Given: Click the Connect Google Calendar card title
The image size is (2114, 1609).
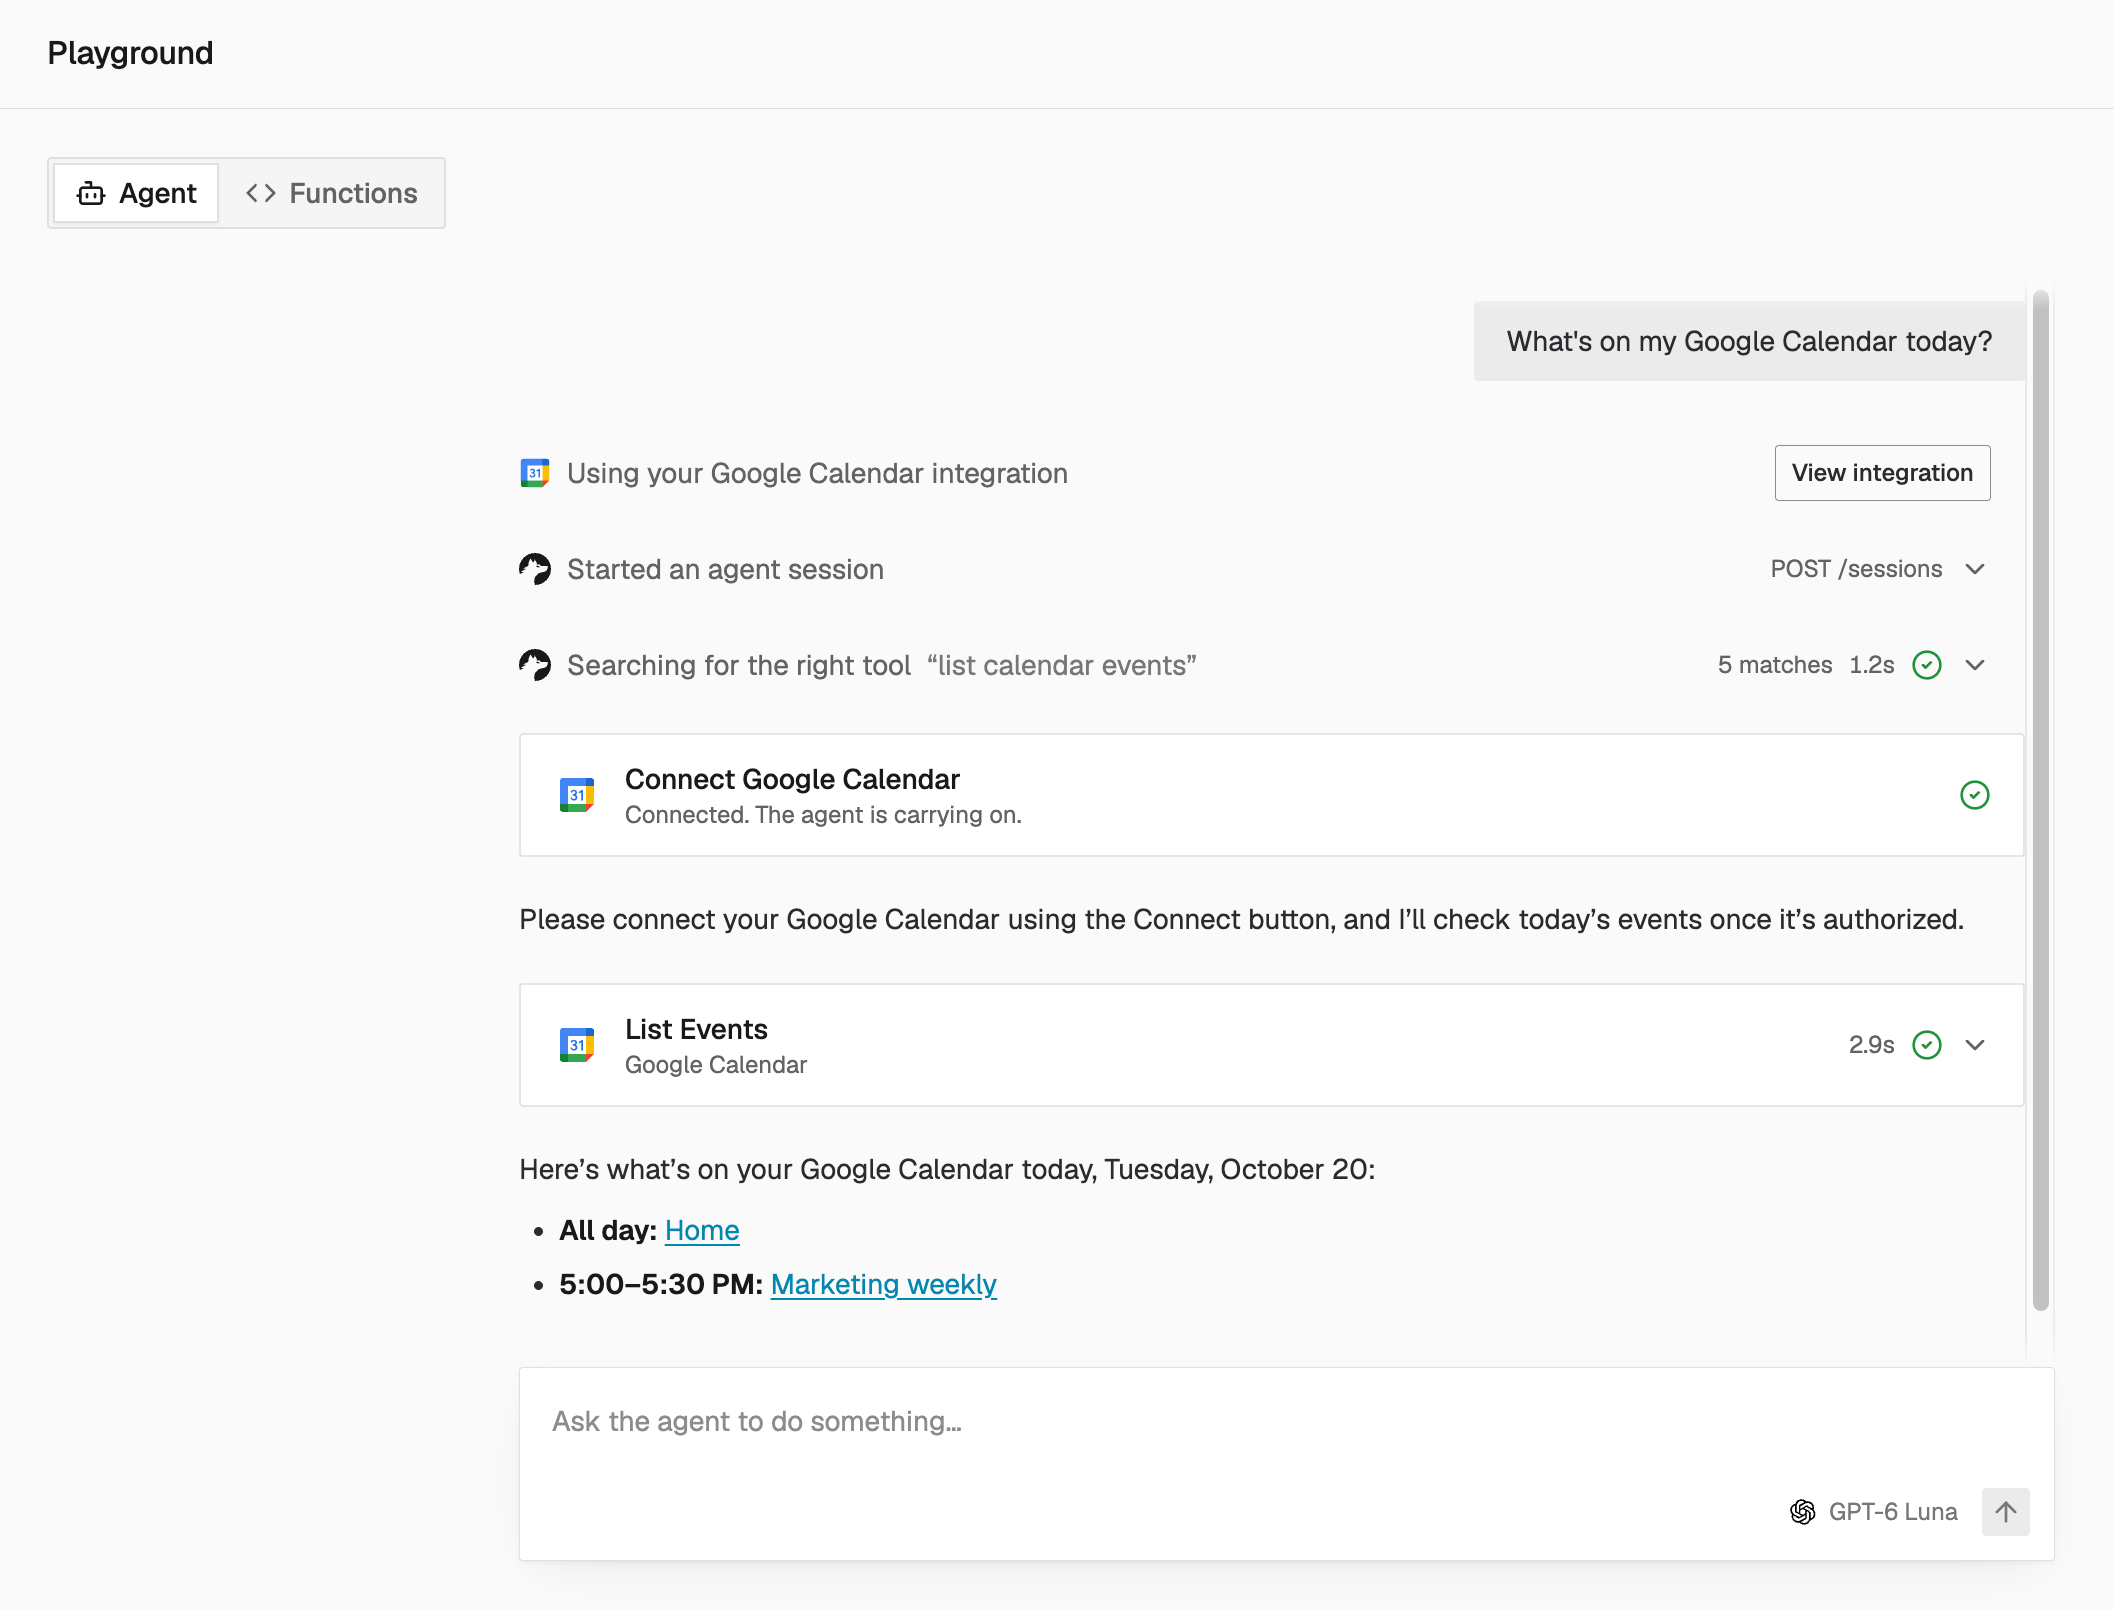Looking at the screenshot, I should (x=792, y=779).
